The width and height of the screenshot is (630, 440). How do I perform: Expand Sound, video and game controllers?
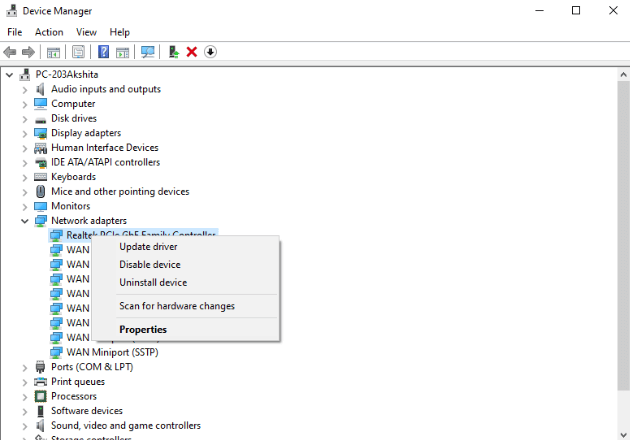pyautogui.click(x=25, y=426)
